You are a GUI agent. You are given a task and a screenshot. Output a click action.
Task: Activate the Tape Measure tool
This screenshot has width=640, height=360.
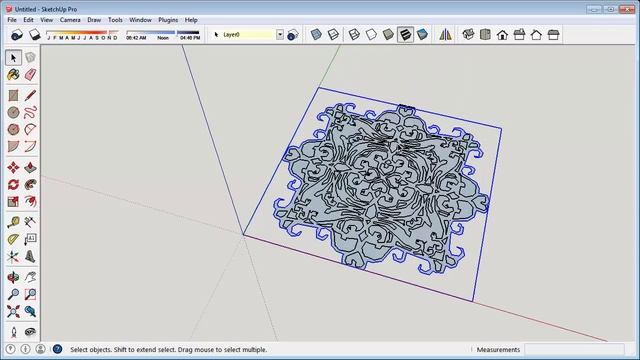pos(13,222)
